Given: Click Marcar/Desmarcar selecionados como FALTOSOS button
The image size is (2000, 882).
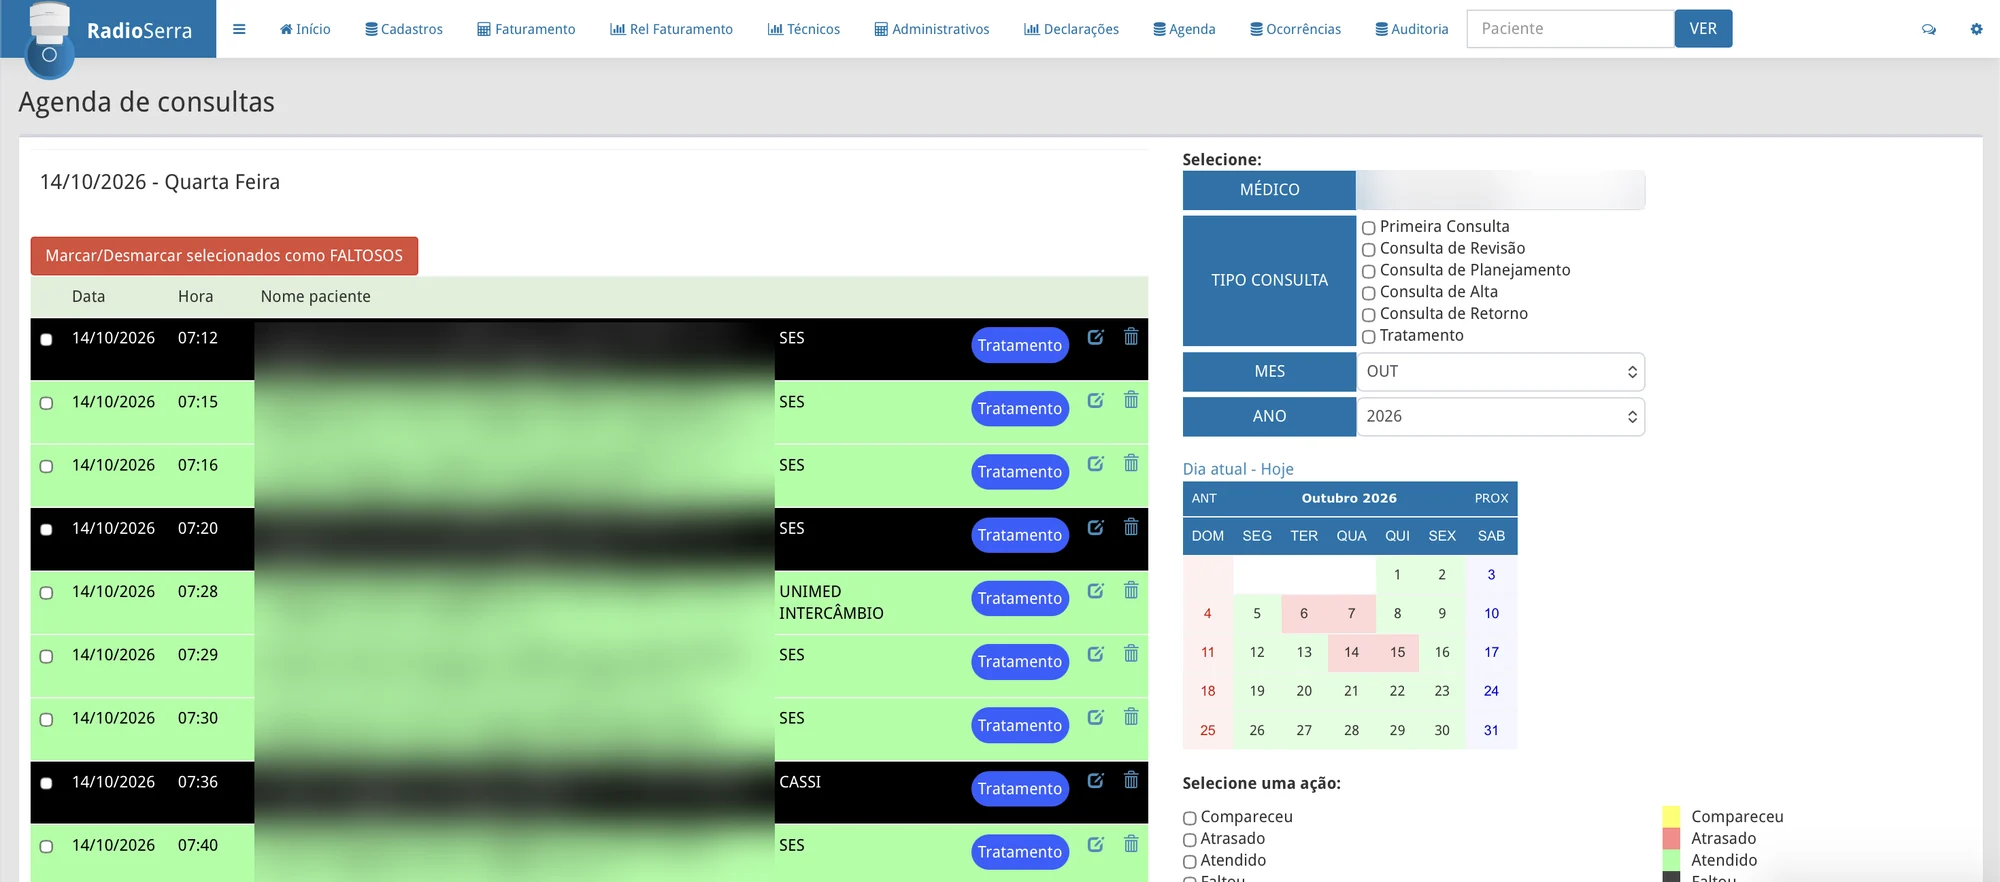Looking at the screenshot, I should tap(224, 256).
